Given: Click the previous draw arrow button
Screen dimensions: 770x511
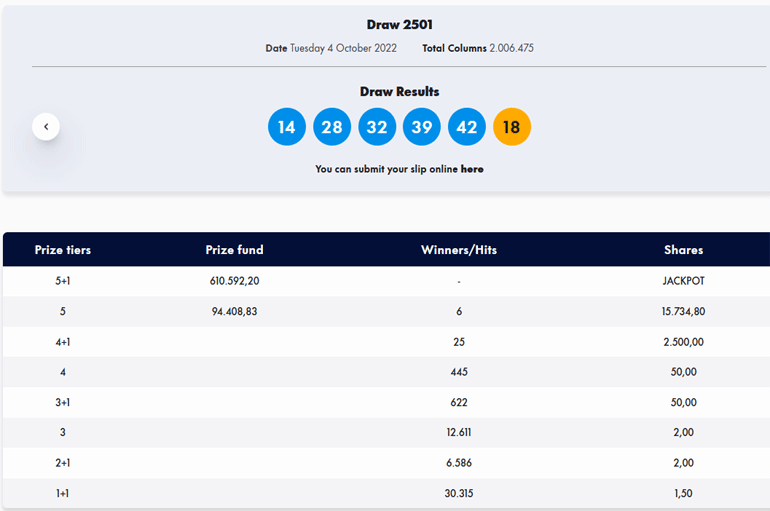Looking at the screenshot, I should coord(46,127).
